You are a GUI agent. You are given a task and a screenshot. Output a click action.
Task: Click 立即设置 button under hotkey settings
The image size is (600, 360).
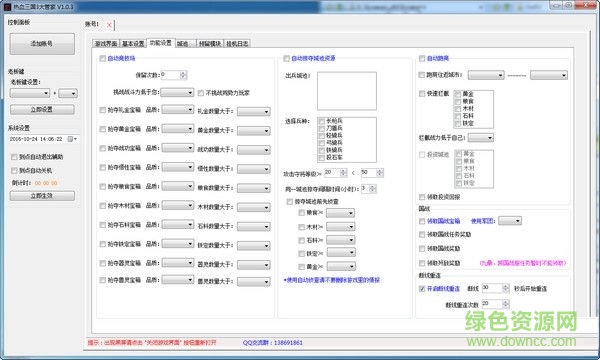point(42,109)
